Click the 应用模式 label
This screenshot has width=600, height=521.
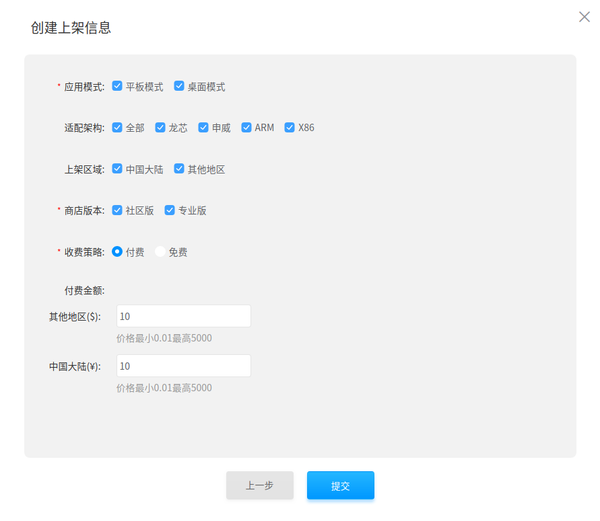coord(84,87)
